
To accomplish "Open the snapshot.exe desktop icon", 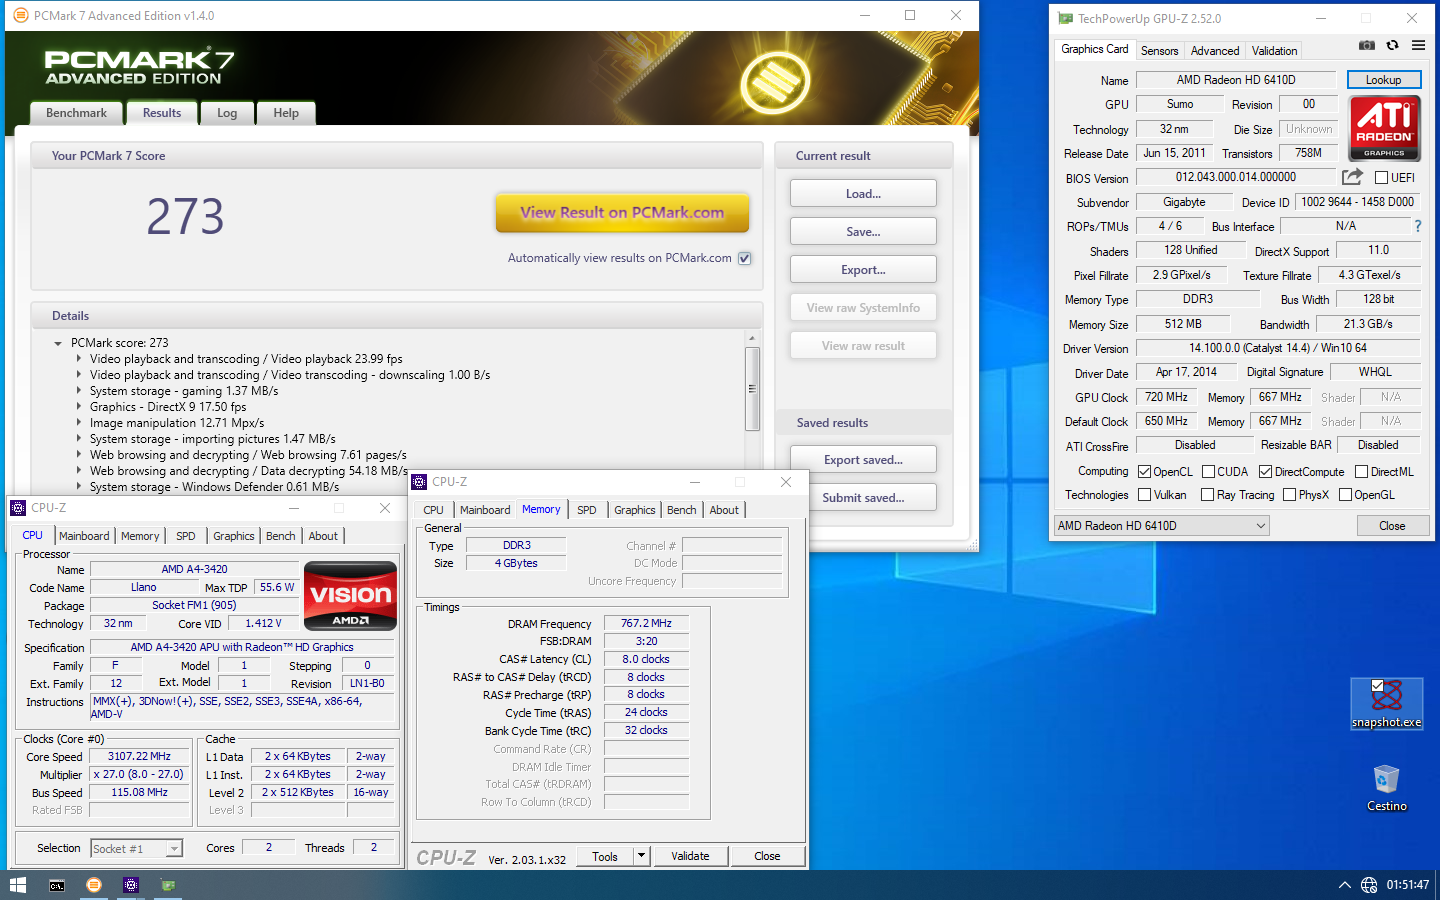I will (x=1386, y=704).
